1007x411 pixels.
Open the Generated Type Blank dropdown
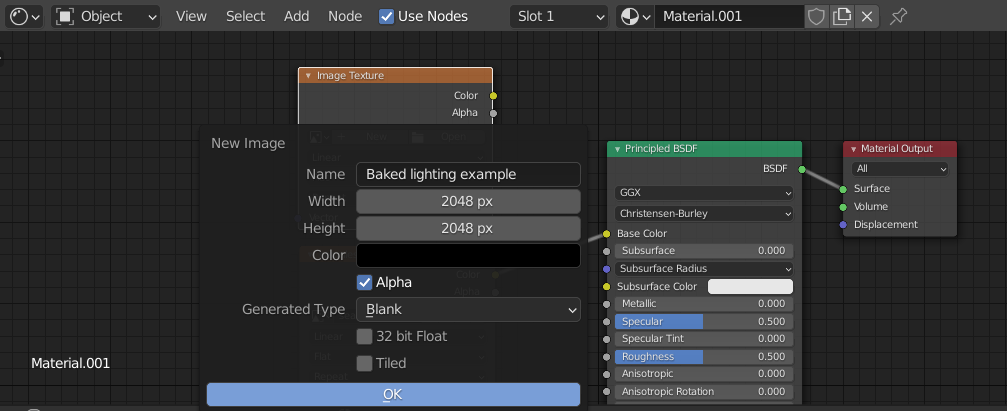point(468,310)
